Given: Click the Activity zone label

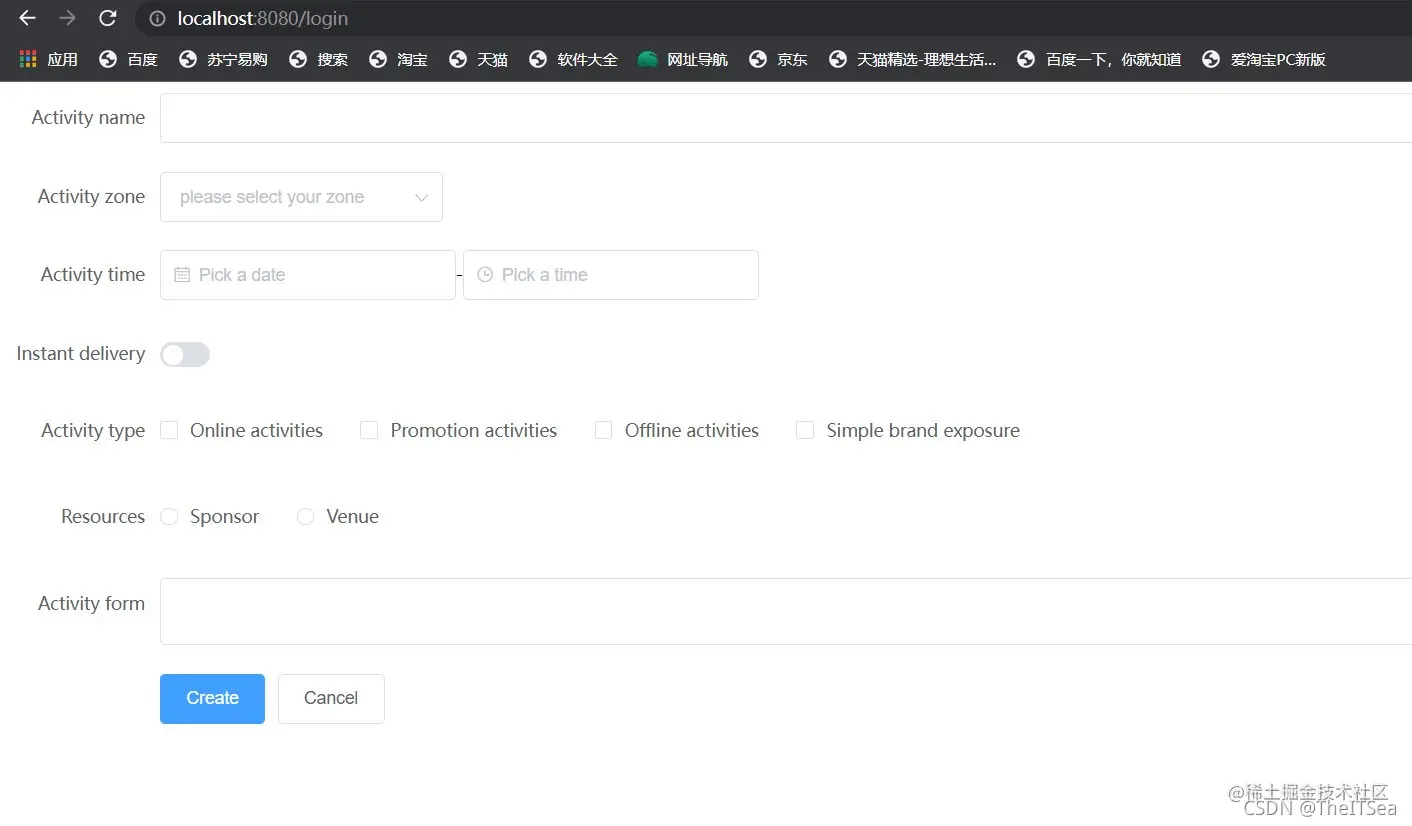Looking at the screenshot, I should [x=91, y=197].
